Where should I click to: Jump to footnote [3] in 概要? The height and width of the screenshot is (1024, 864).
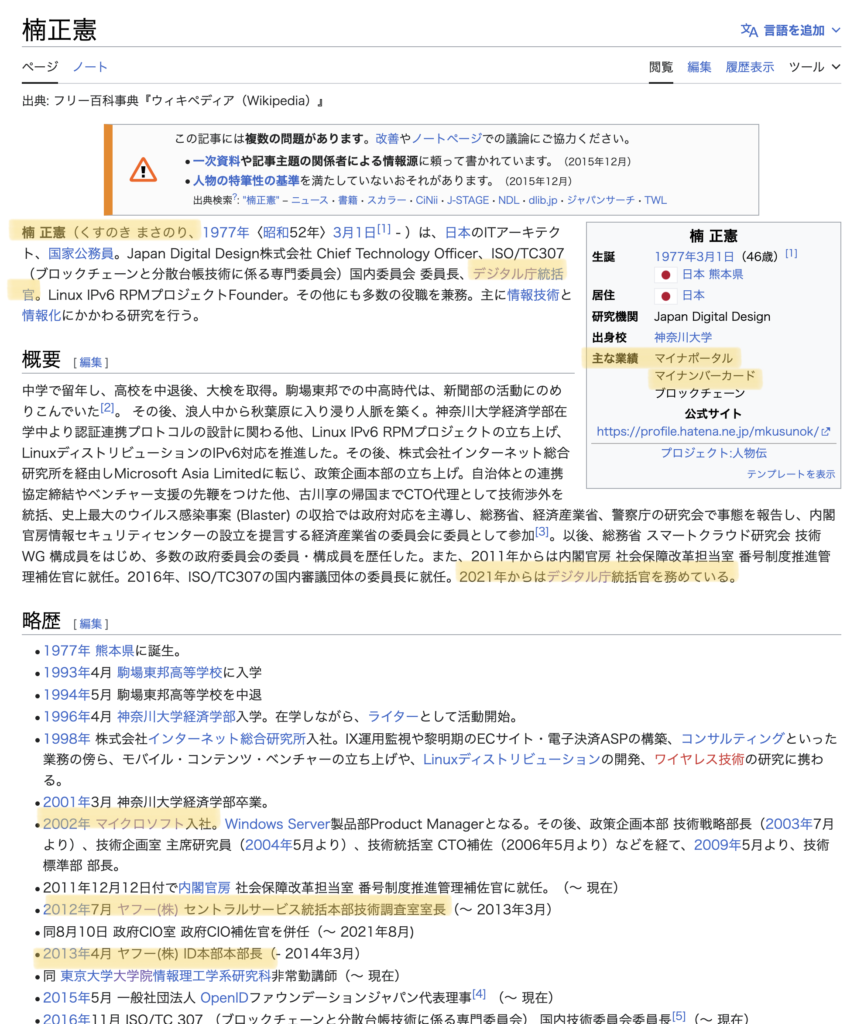(542, 532)
